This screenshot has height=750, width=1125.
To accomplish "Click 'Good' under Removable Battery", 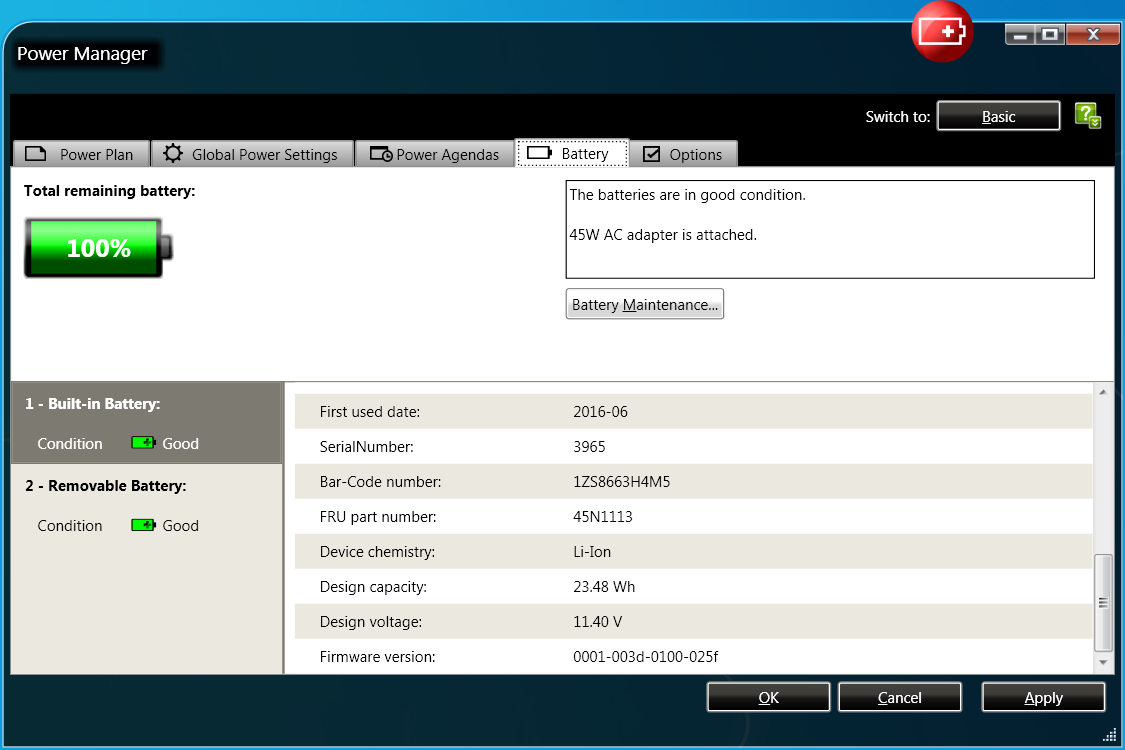I will pos(180,525).
